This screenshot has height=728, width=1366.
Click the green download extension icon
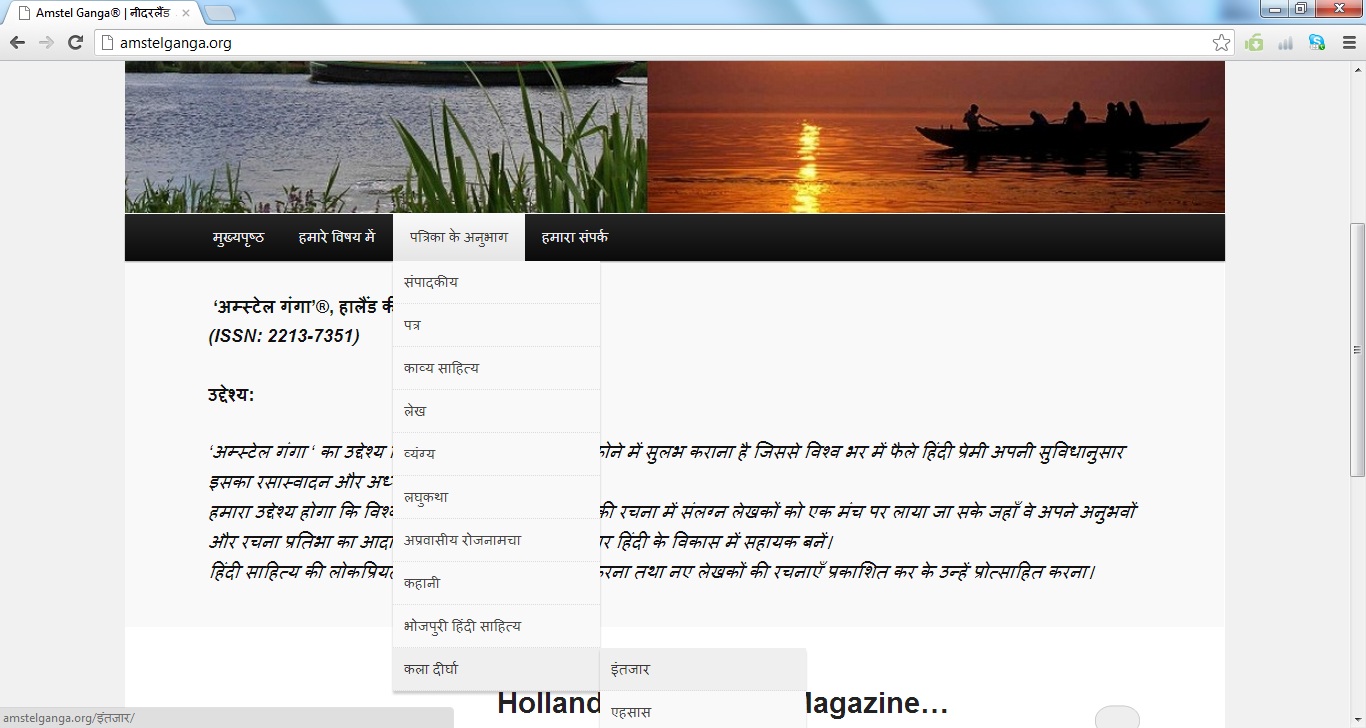pos(1254,43)
